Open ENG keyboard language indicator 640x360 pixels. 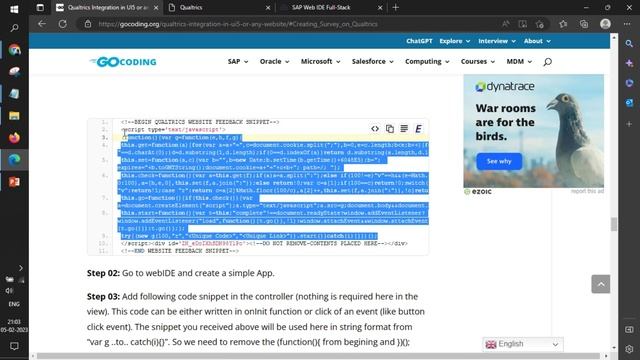click(14, 304)
